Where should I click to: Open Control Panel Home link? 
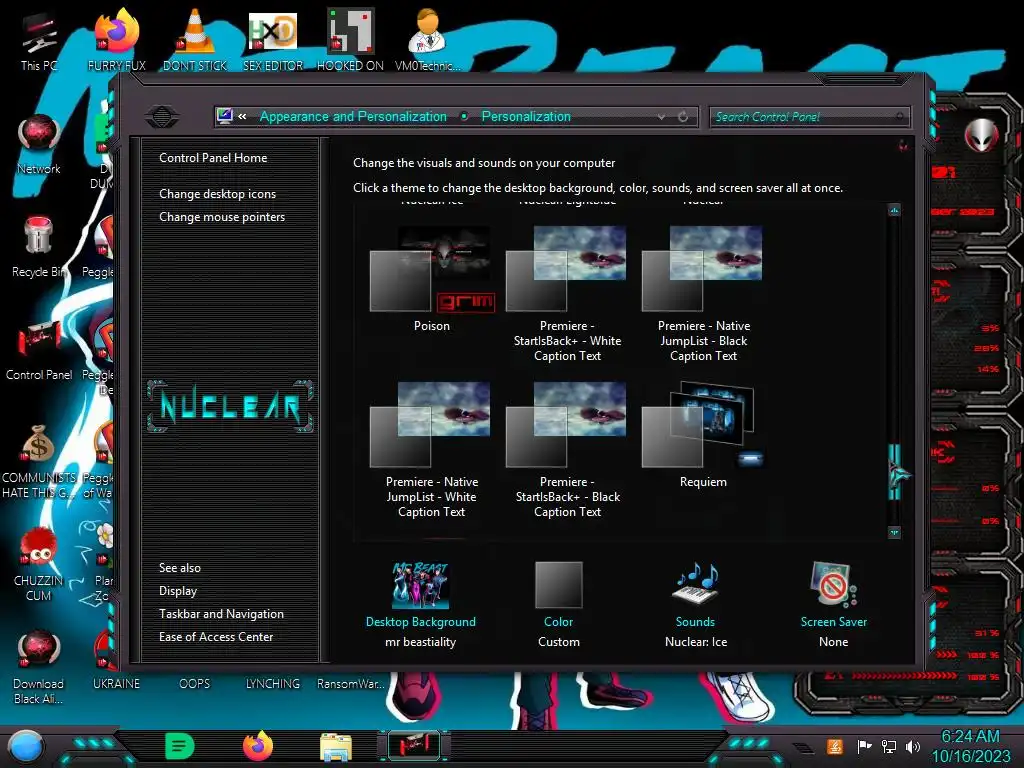(x=213, y=158)
